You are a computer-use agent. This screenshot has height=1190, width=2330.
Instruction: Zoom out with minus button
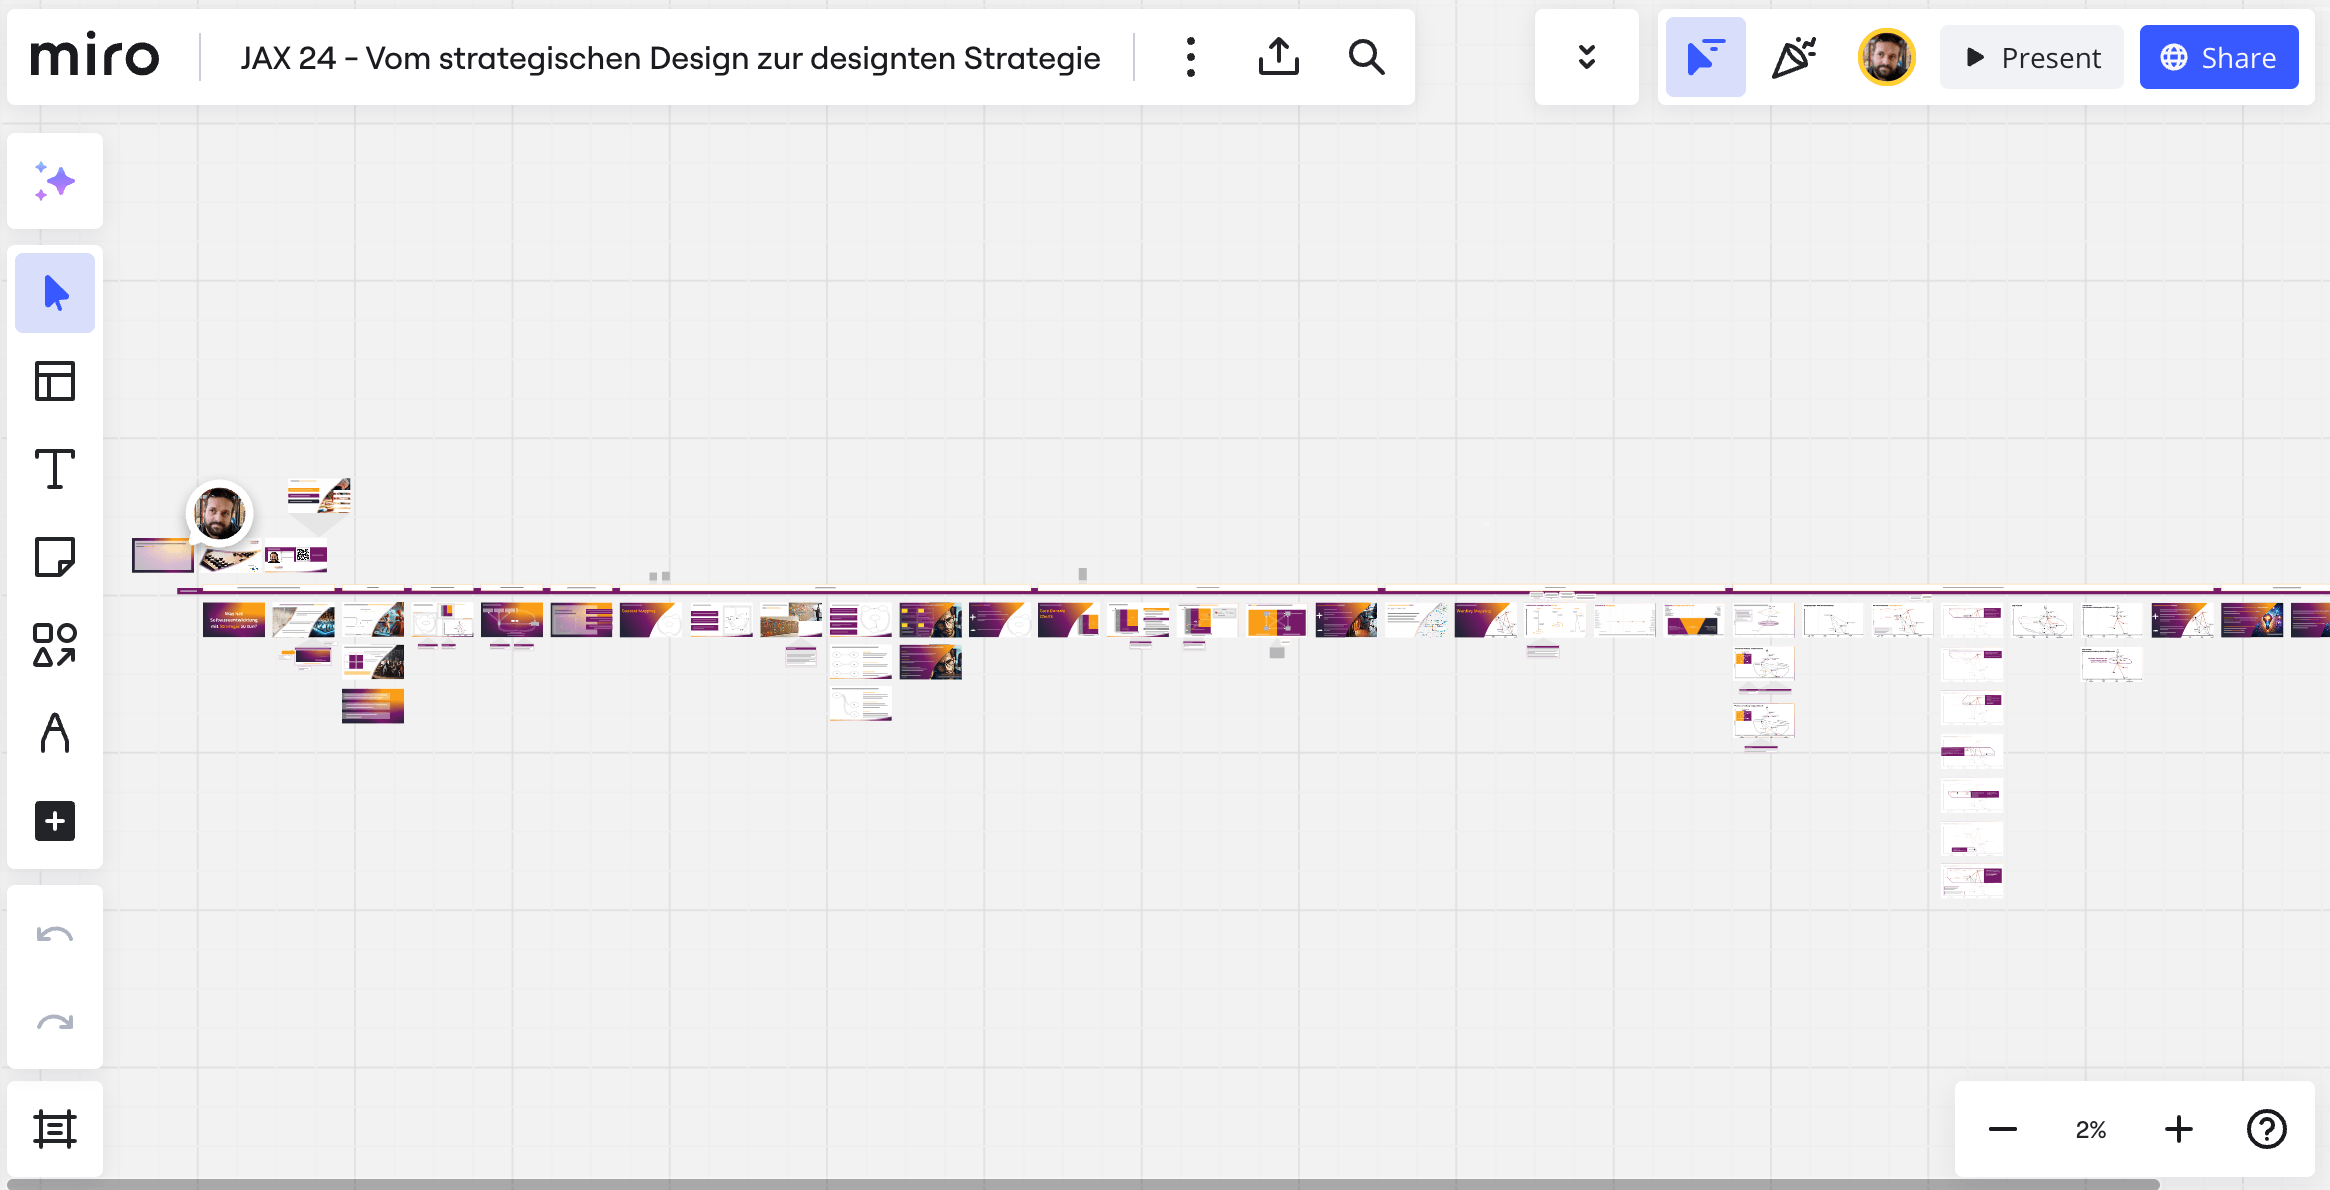(x=2002, y=1130)
